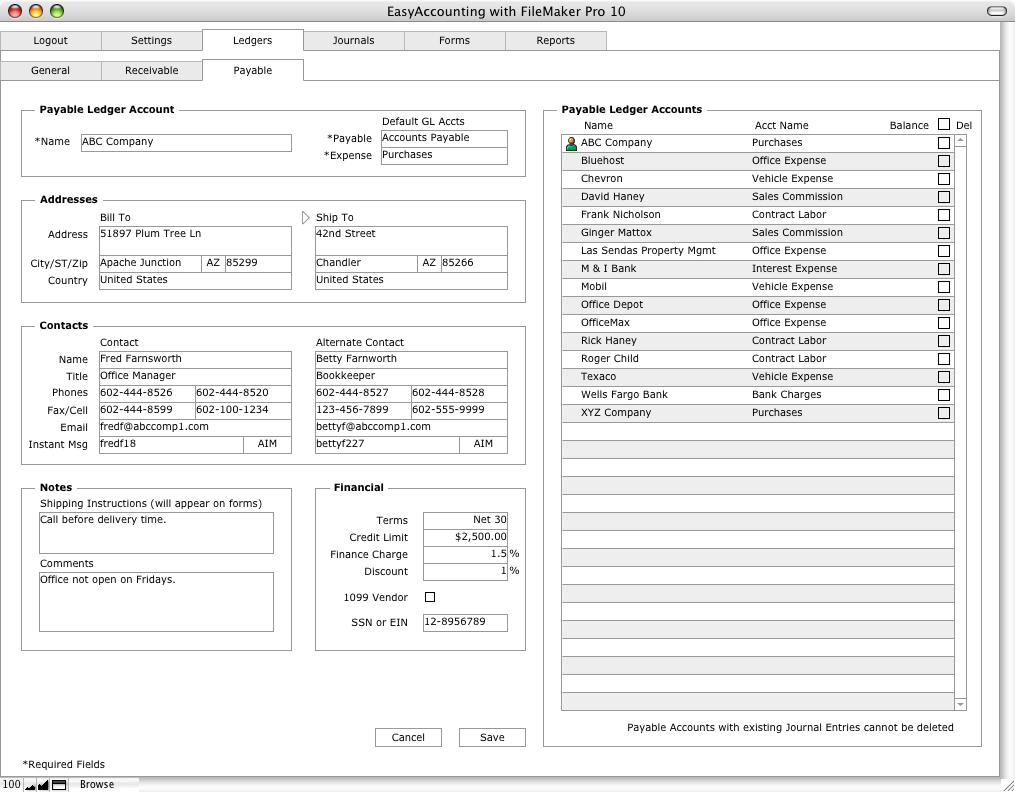Click the Alternate Contact title Bookkeeper field
This screenshot has width=1015, height=792.
[411, 377]
